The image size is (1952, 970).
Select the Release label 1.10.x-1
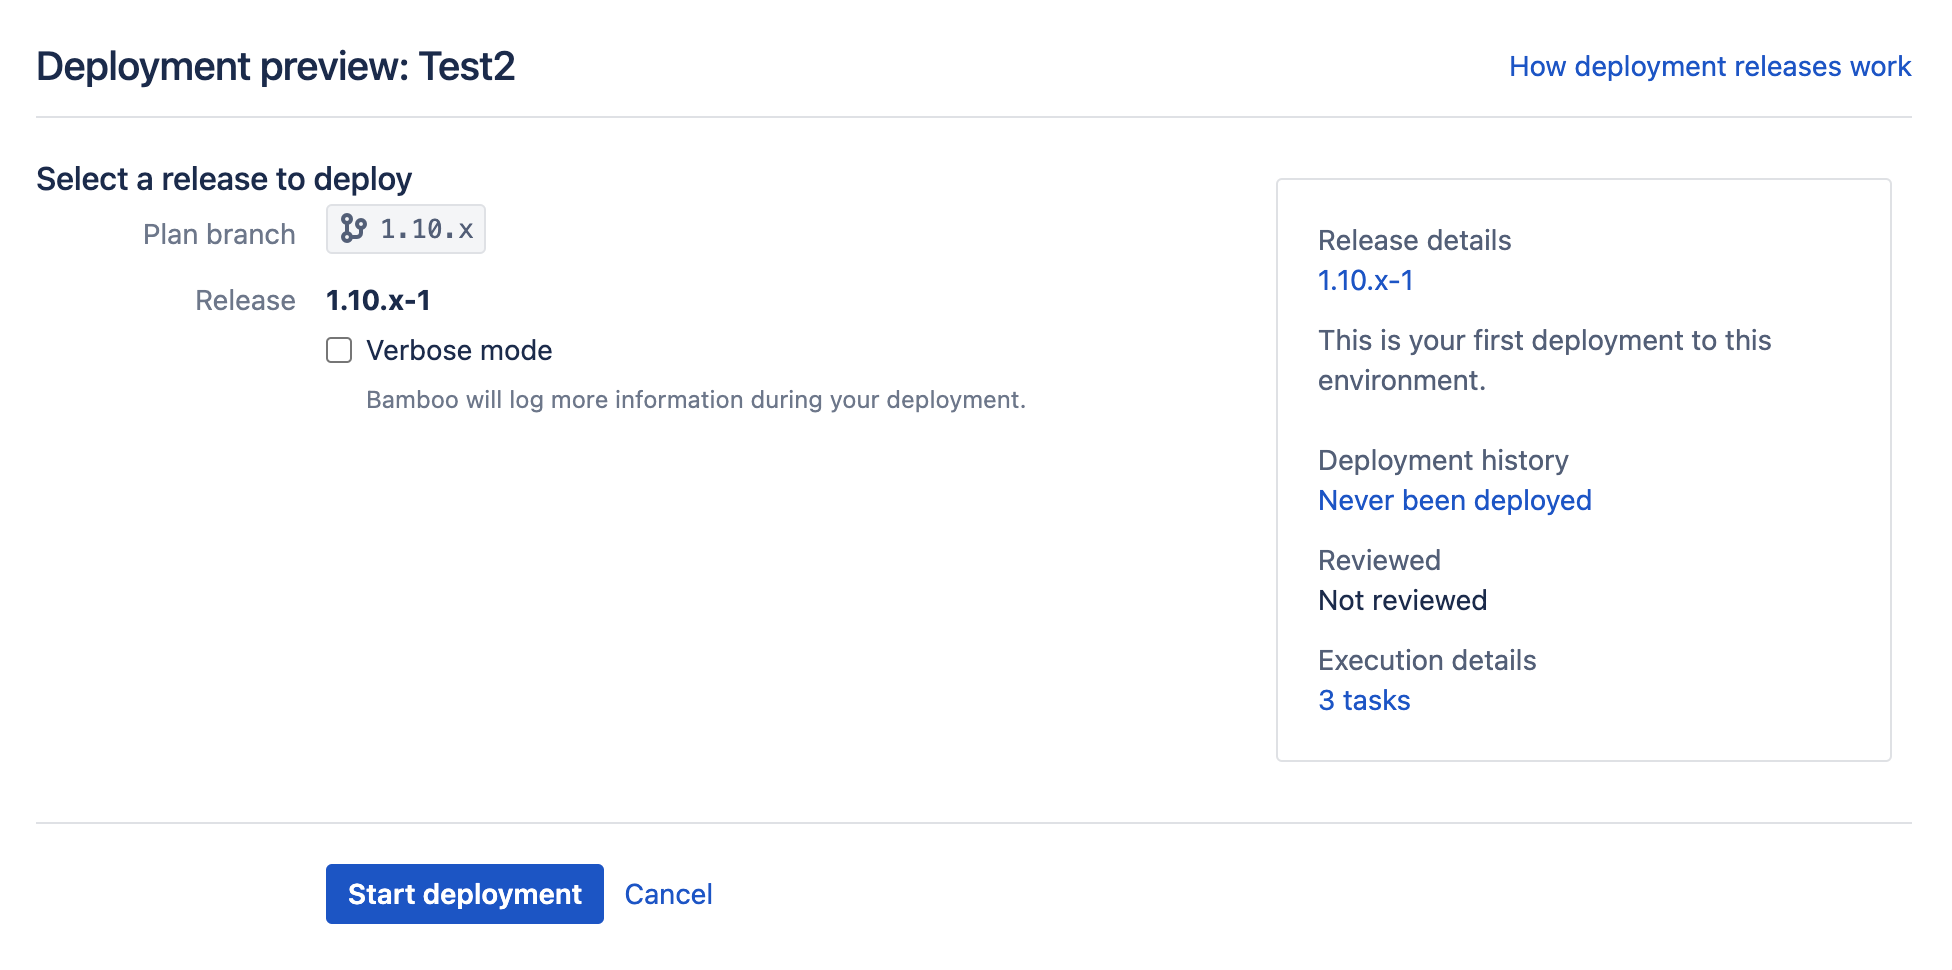click(378, 300)
